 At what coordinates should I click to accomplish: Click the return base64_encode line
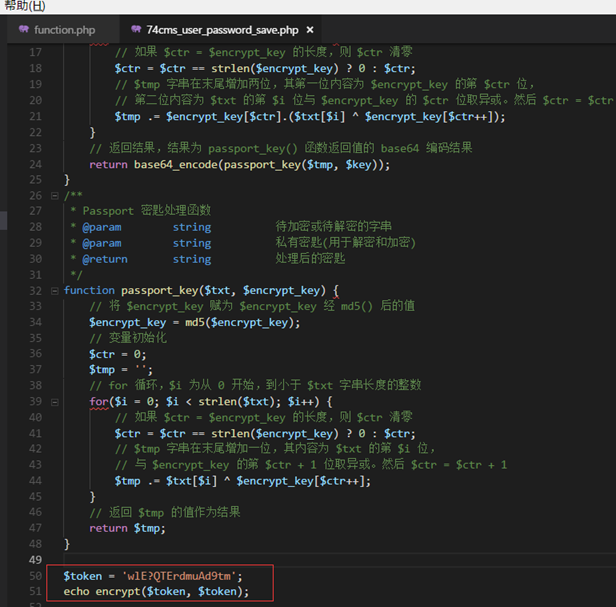point(239,165)
